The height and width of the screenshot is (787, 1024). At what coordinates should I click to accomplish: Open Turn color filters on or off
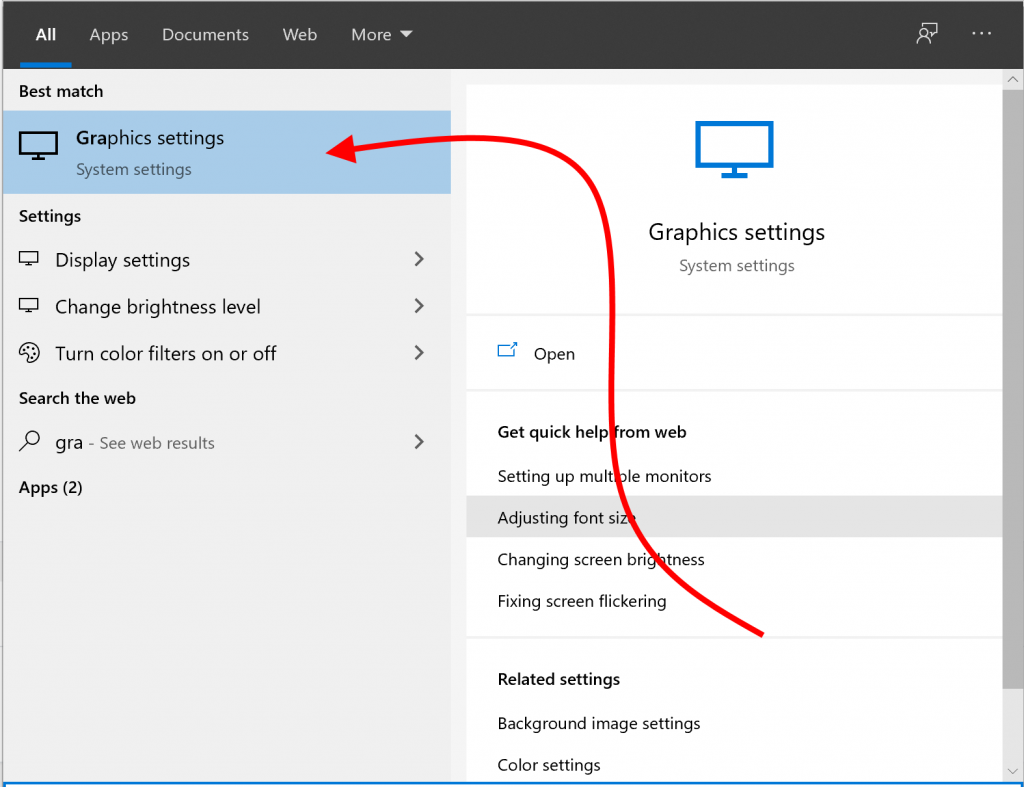pyautogui.click(x=227, y=353)
